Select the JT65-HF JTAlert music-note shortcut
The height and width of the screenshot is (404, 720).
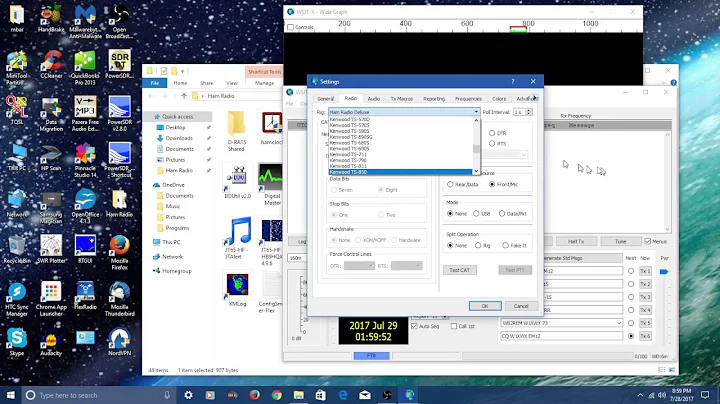pyautogui.click(x=237, y=238)
